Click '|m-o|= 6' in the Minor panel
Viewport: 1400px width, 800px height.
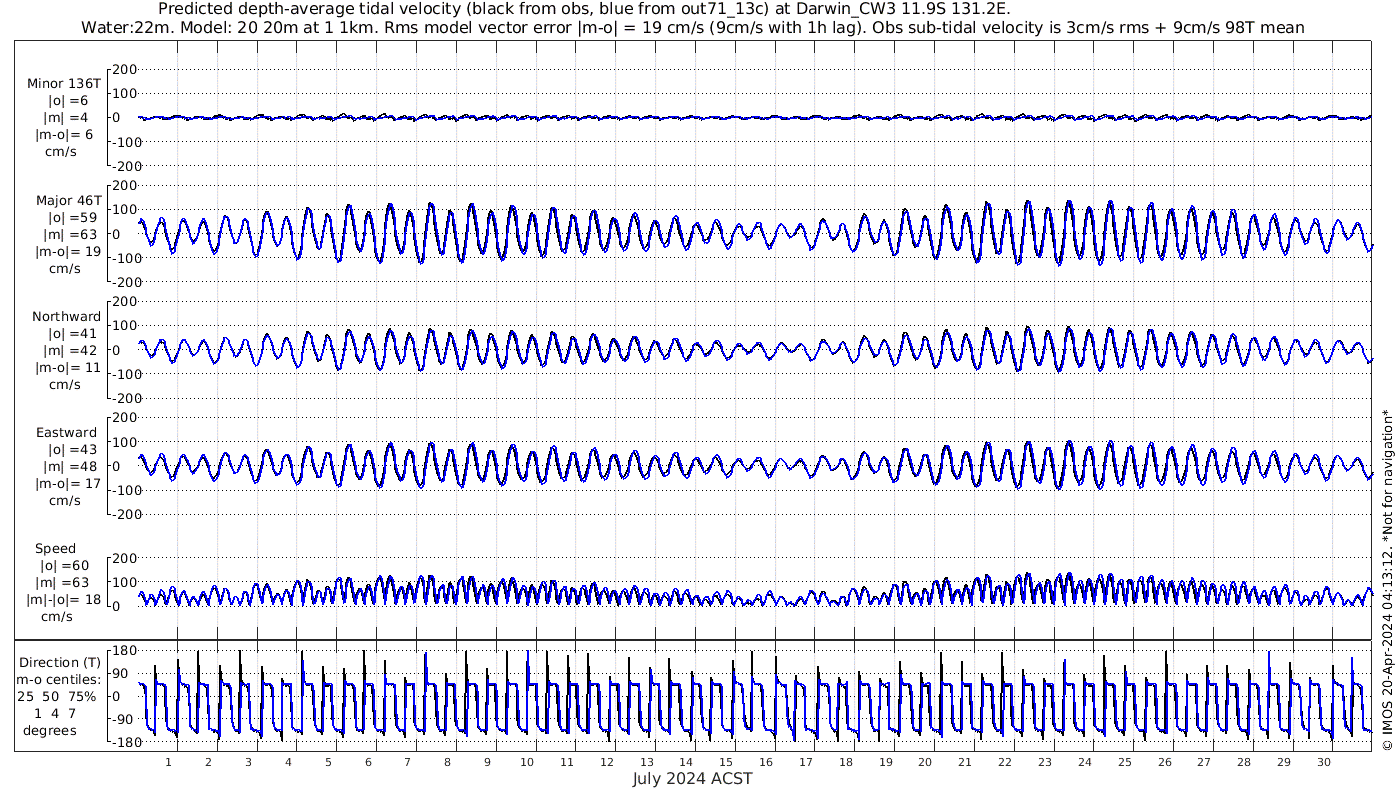[64, 134]
